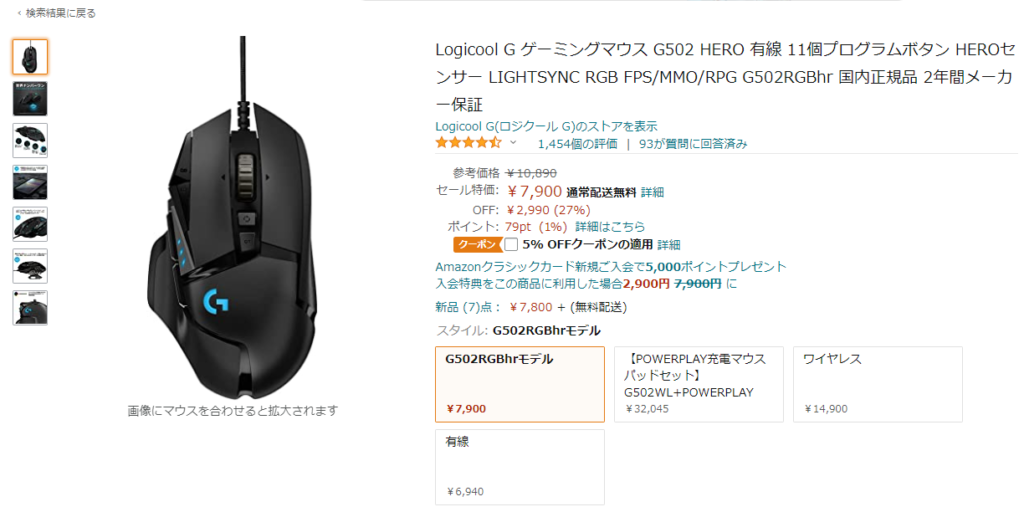This screenshot has width=1024, height=512.
Task: Choose the POWERPLAY充電マウスパッドセット style option
Action: [x=699, y=385]
